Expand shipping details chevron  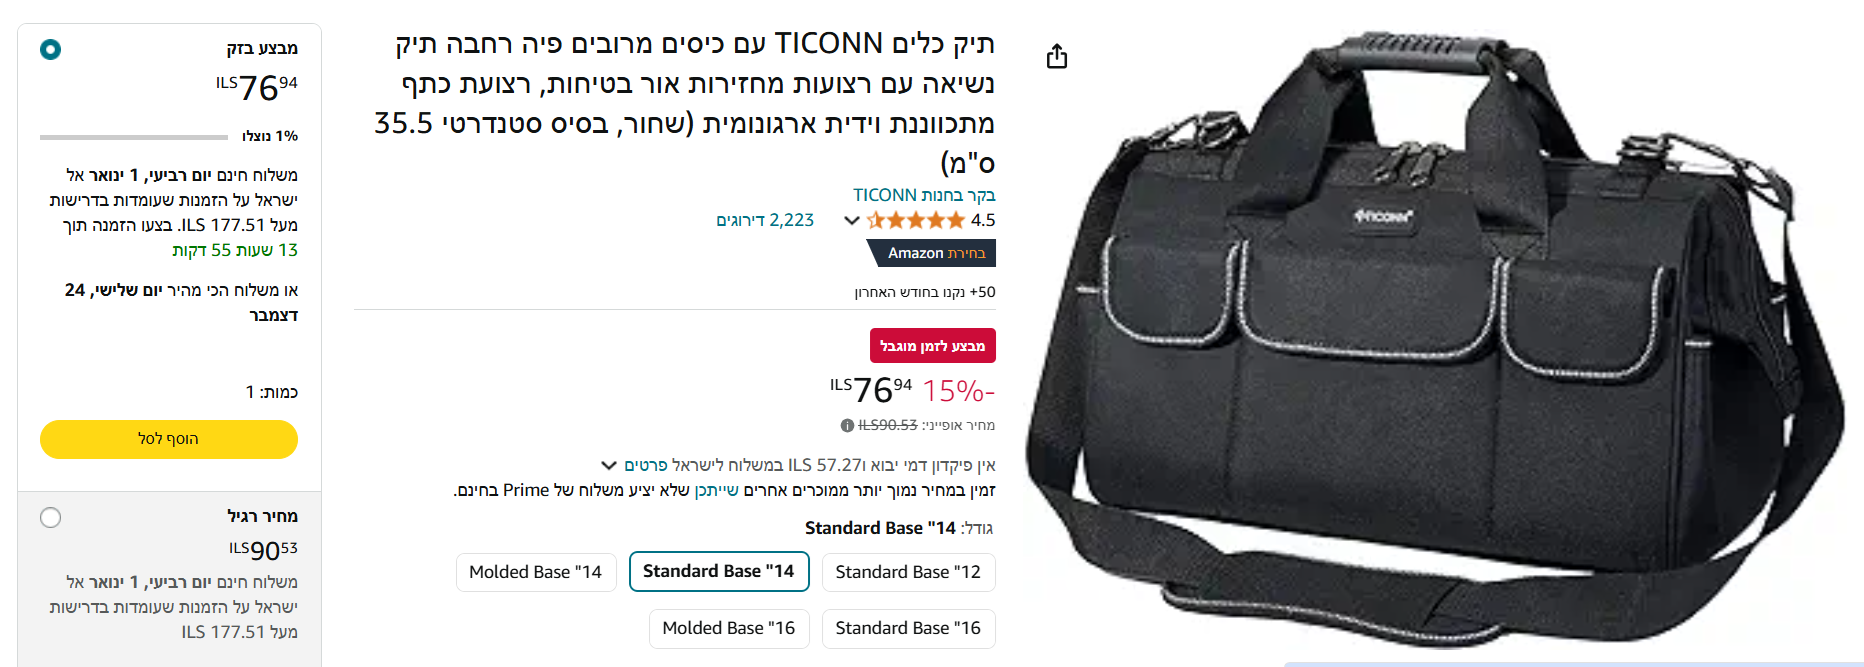[x=608, y=465]
